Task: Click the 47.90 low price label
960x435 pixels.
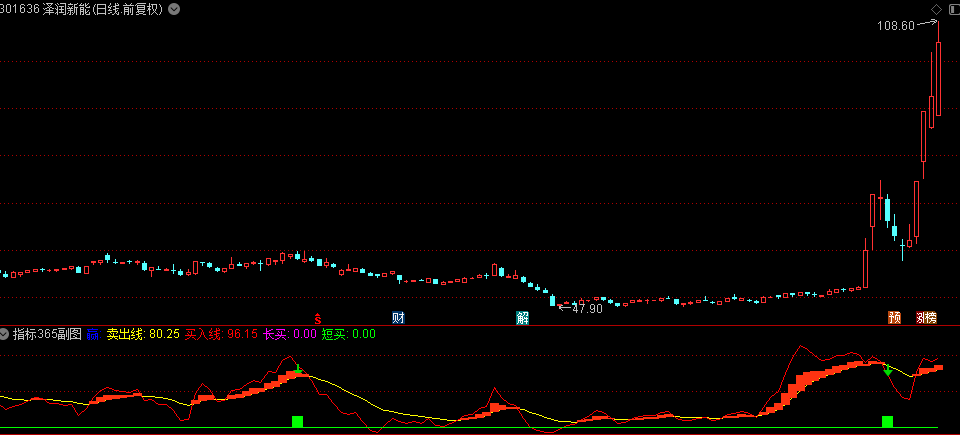Action: [x=587, y=308]
